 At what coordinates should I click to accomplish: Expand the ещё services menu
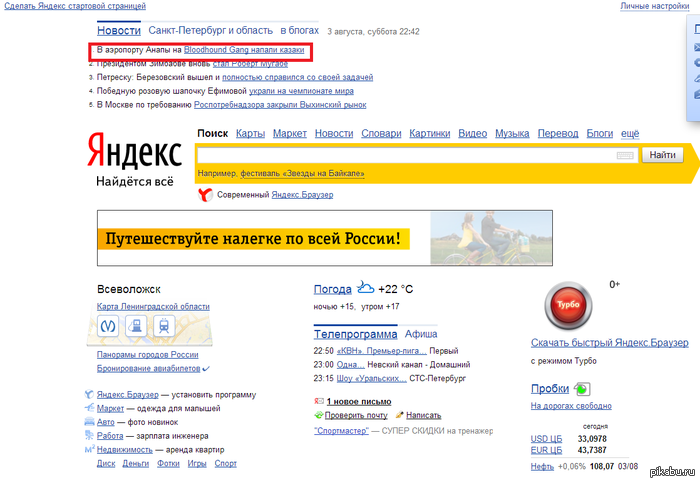pyautogui.click(x=630, y=133)
